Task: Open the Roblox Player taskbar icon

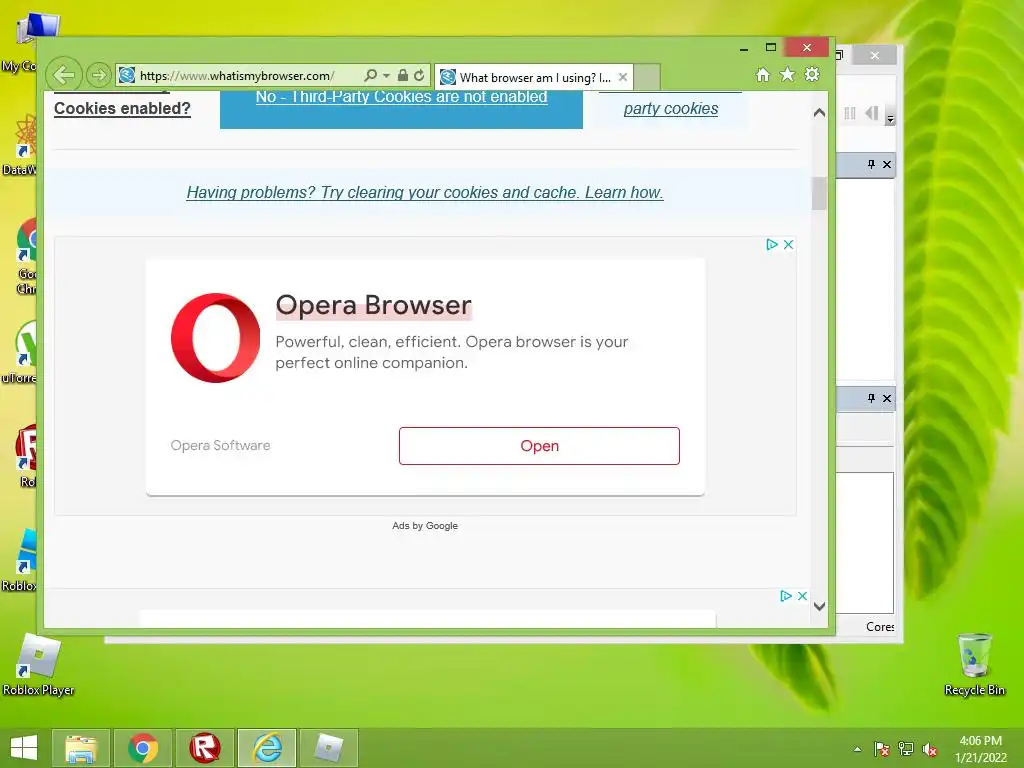Action: click(x=328, y=748)
